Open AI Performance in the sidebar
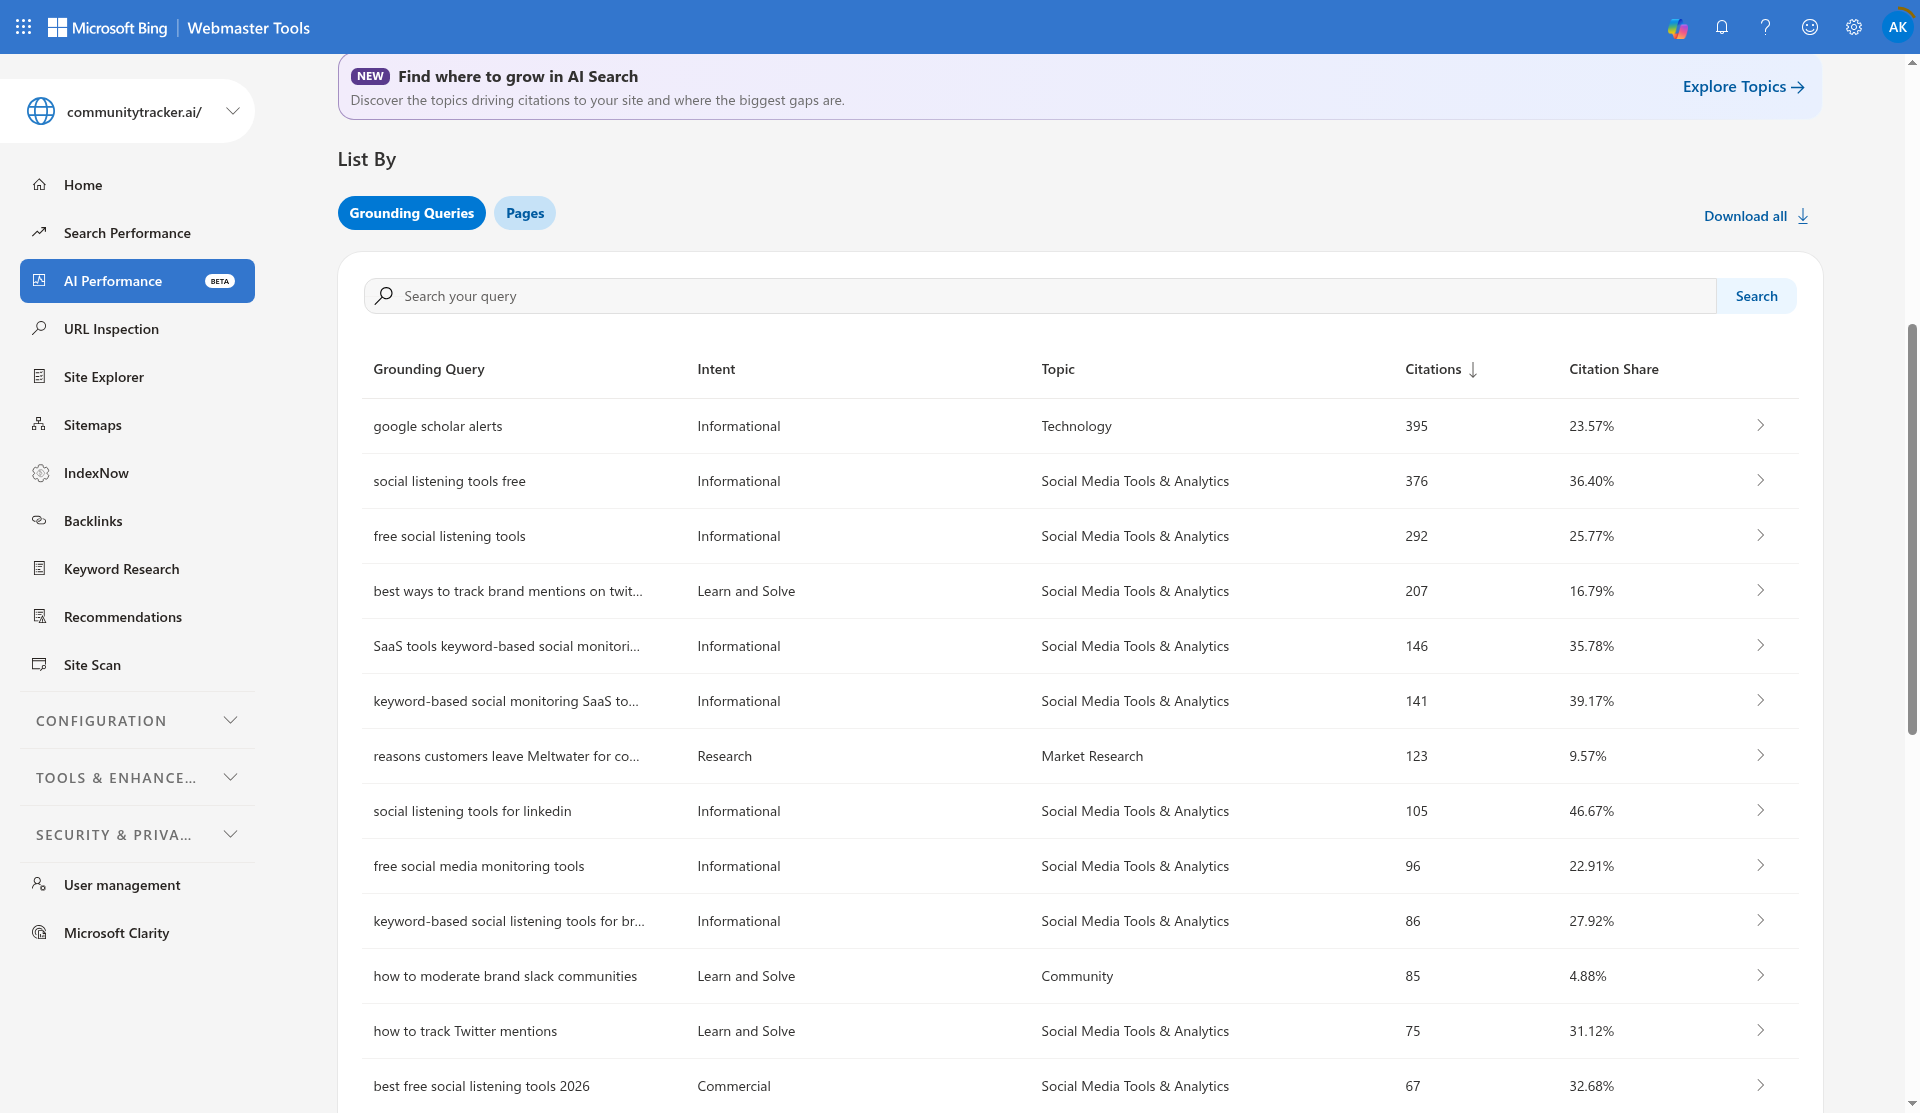 [x=137, y=281]
